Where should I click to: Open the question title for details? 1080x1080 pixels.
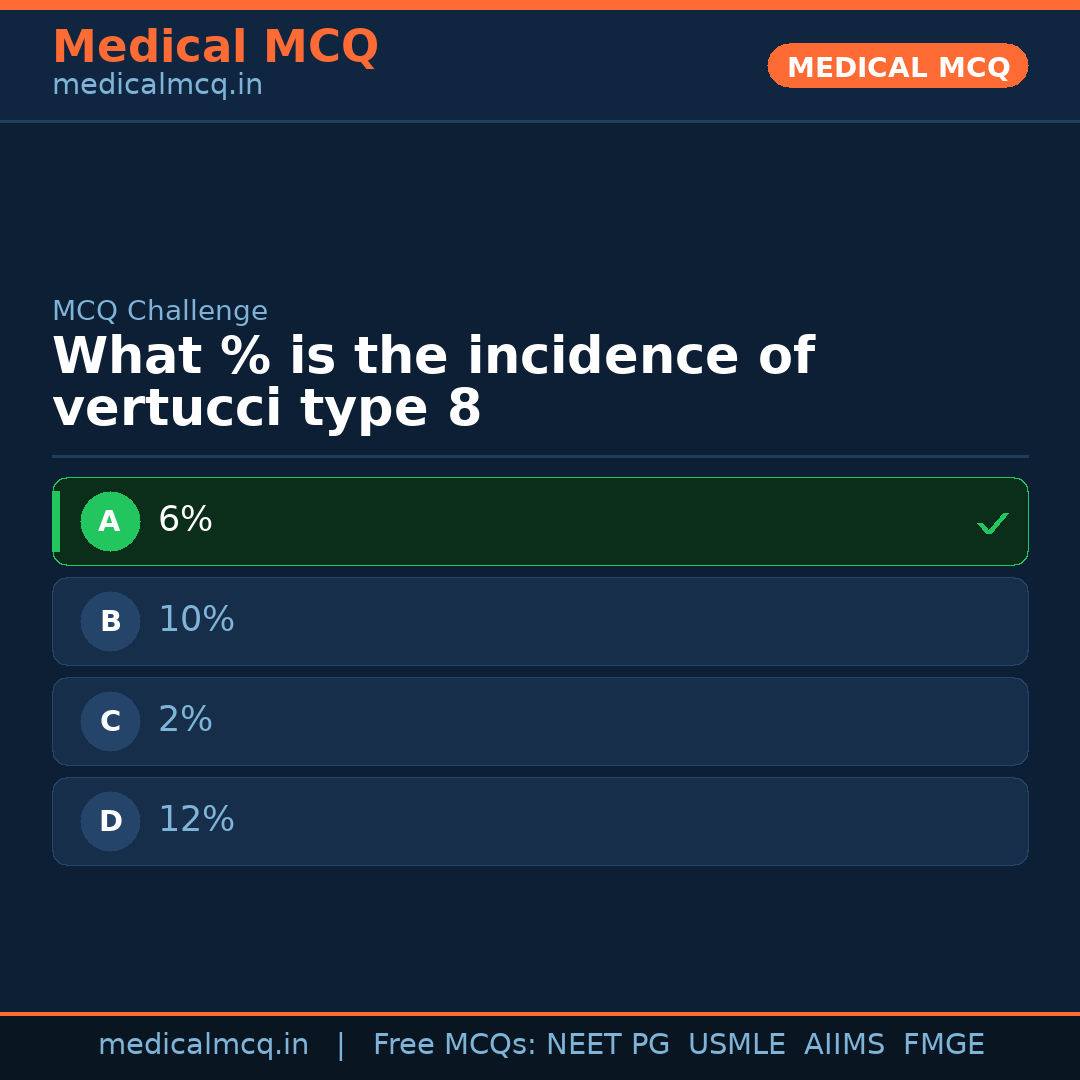click(x=434, y=380)
